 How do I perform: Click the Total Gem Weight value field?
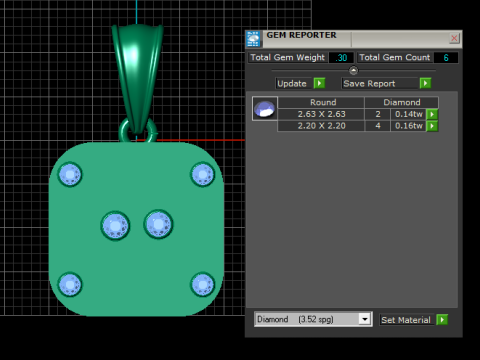[341, 58]
